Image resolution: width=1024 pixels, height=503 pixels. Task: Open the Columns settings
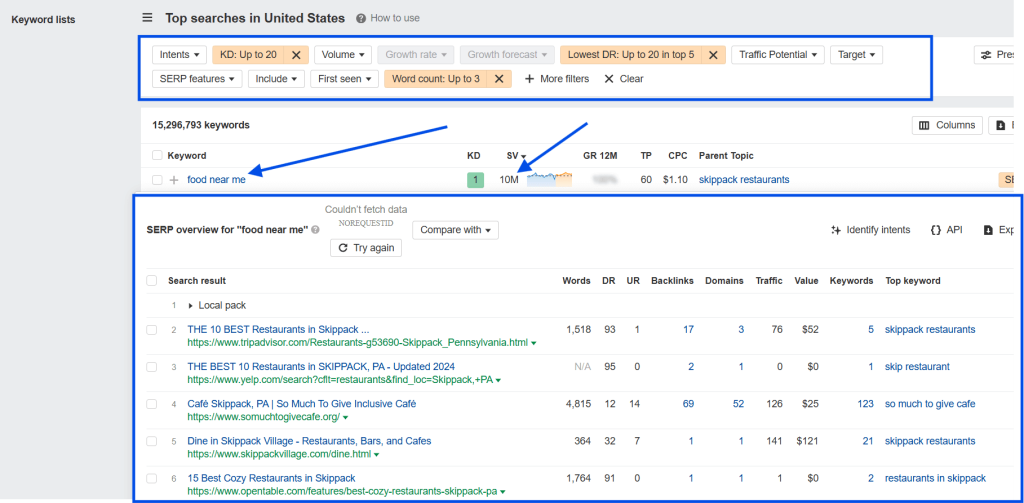tap(947, 125)
